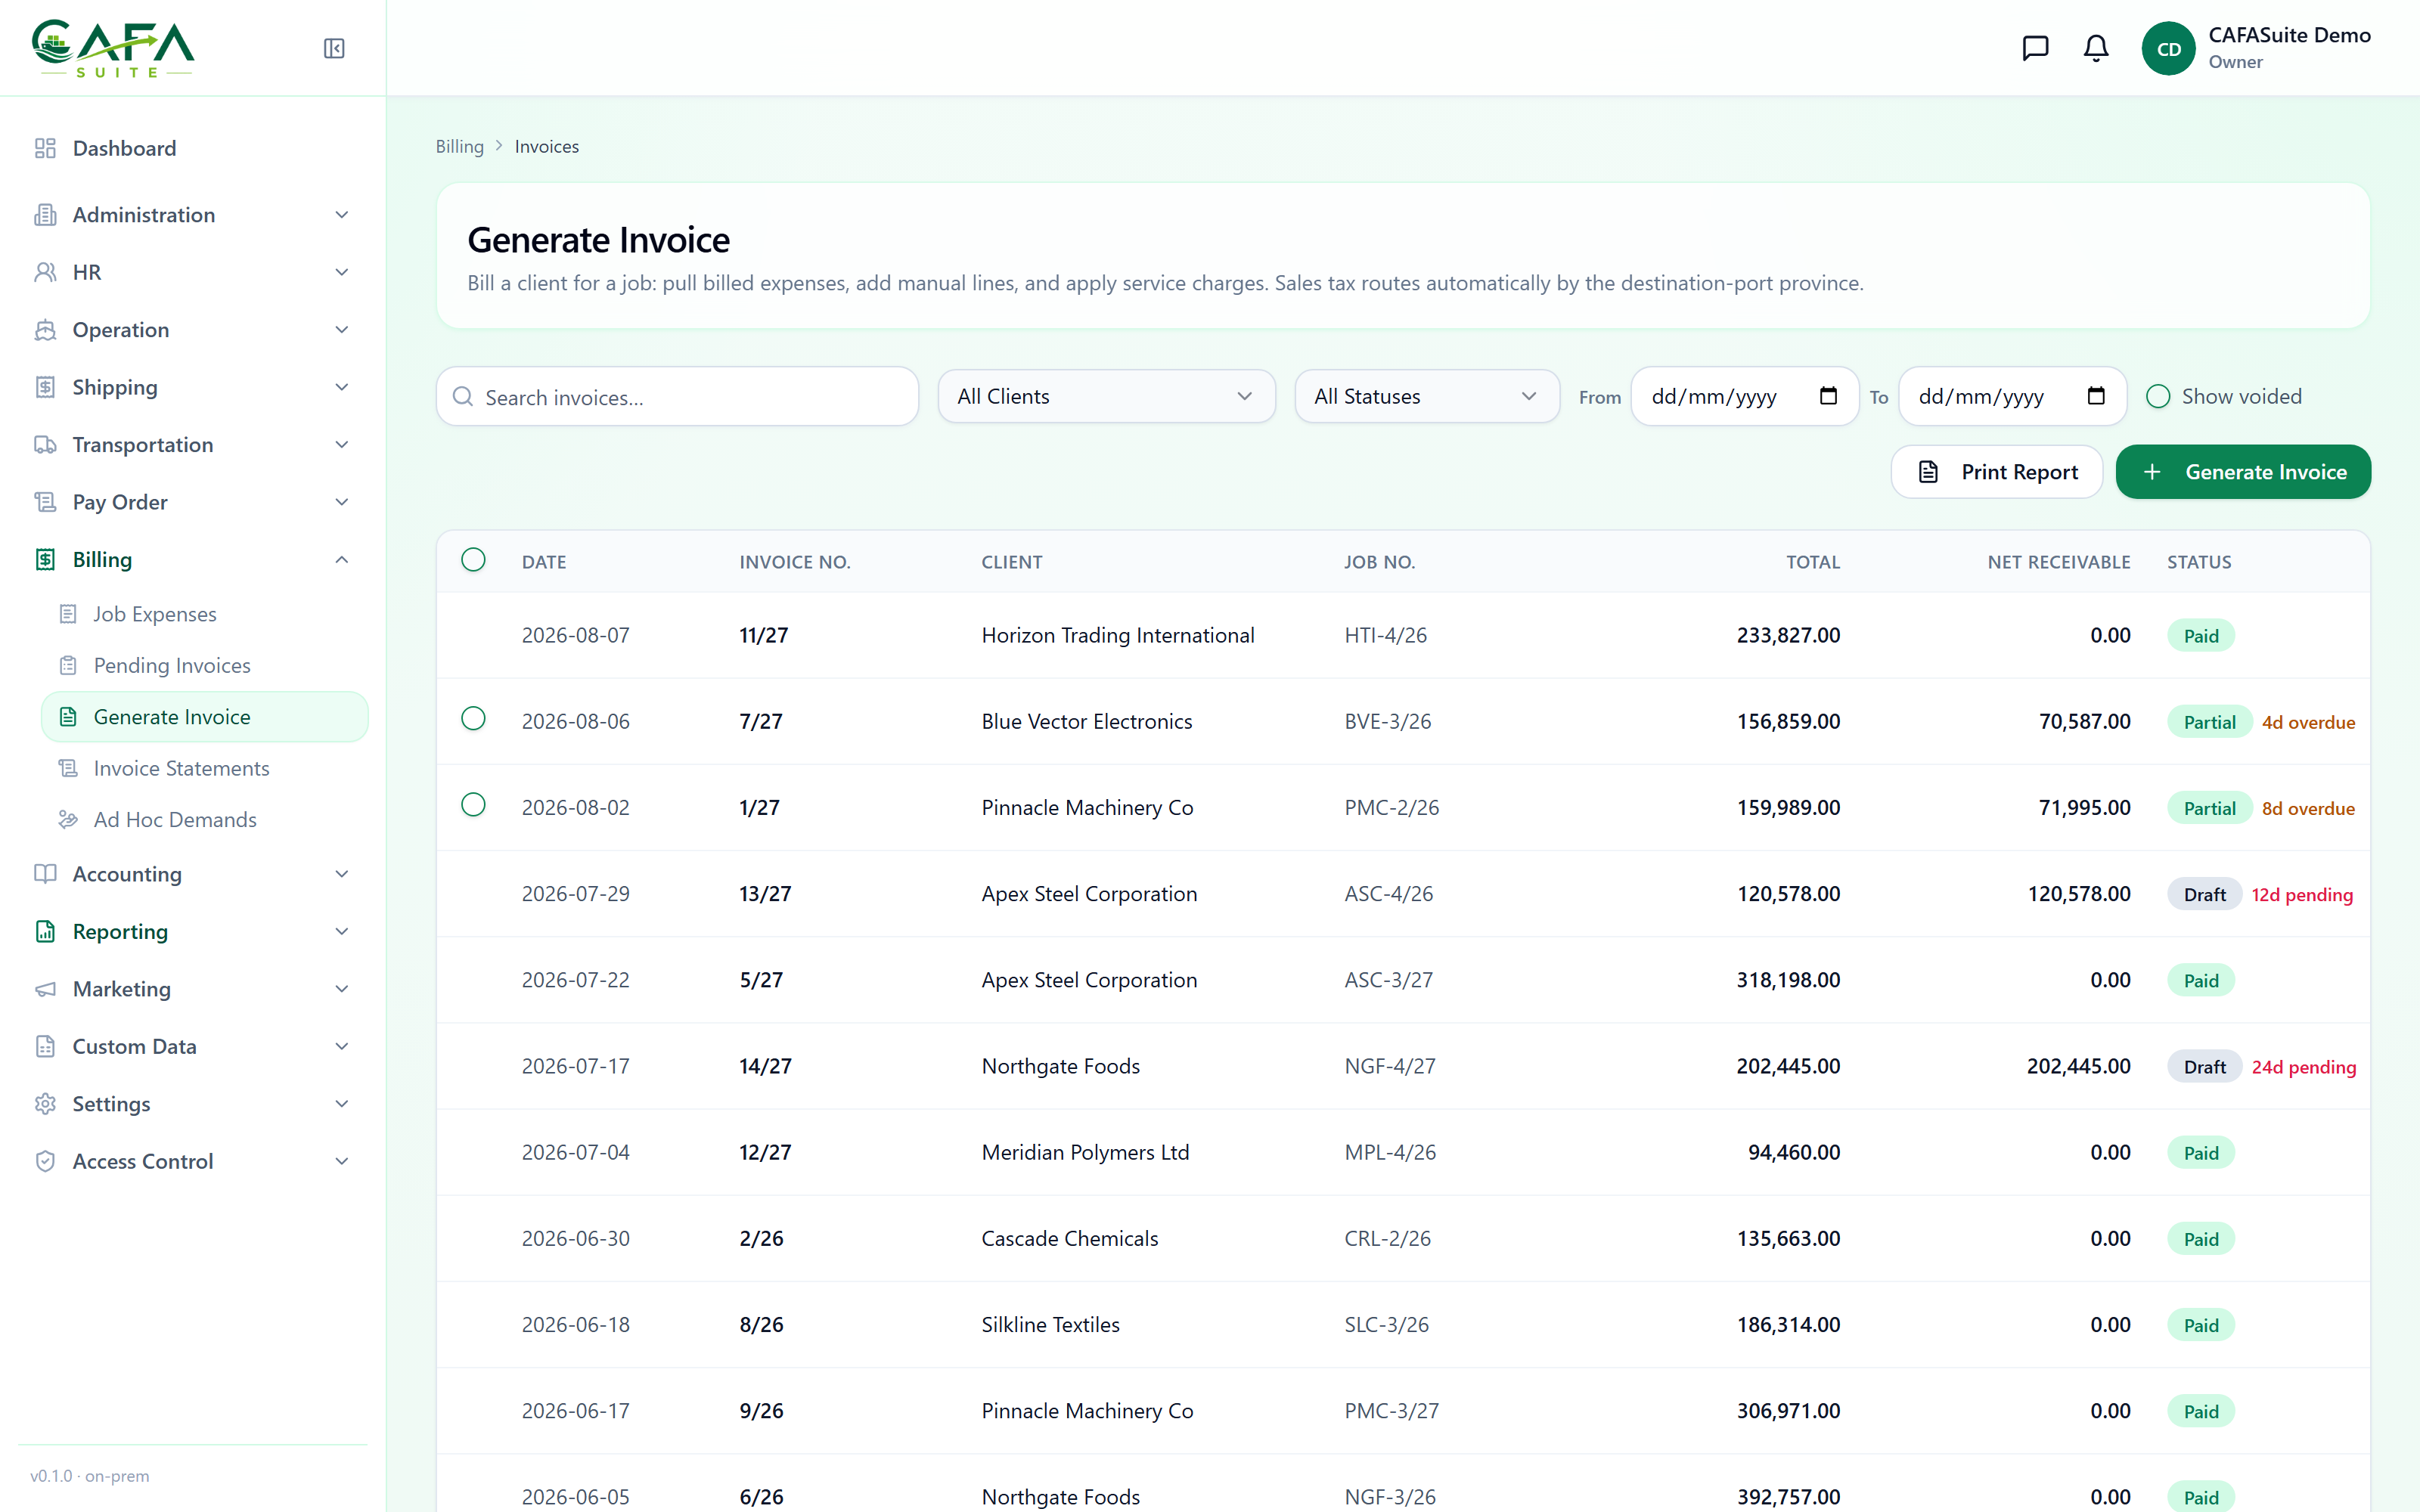
Task: Click the From date input field
Action: coord(1744,396)
